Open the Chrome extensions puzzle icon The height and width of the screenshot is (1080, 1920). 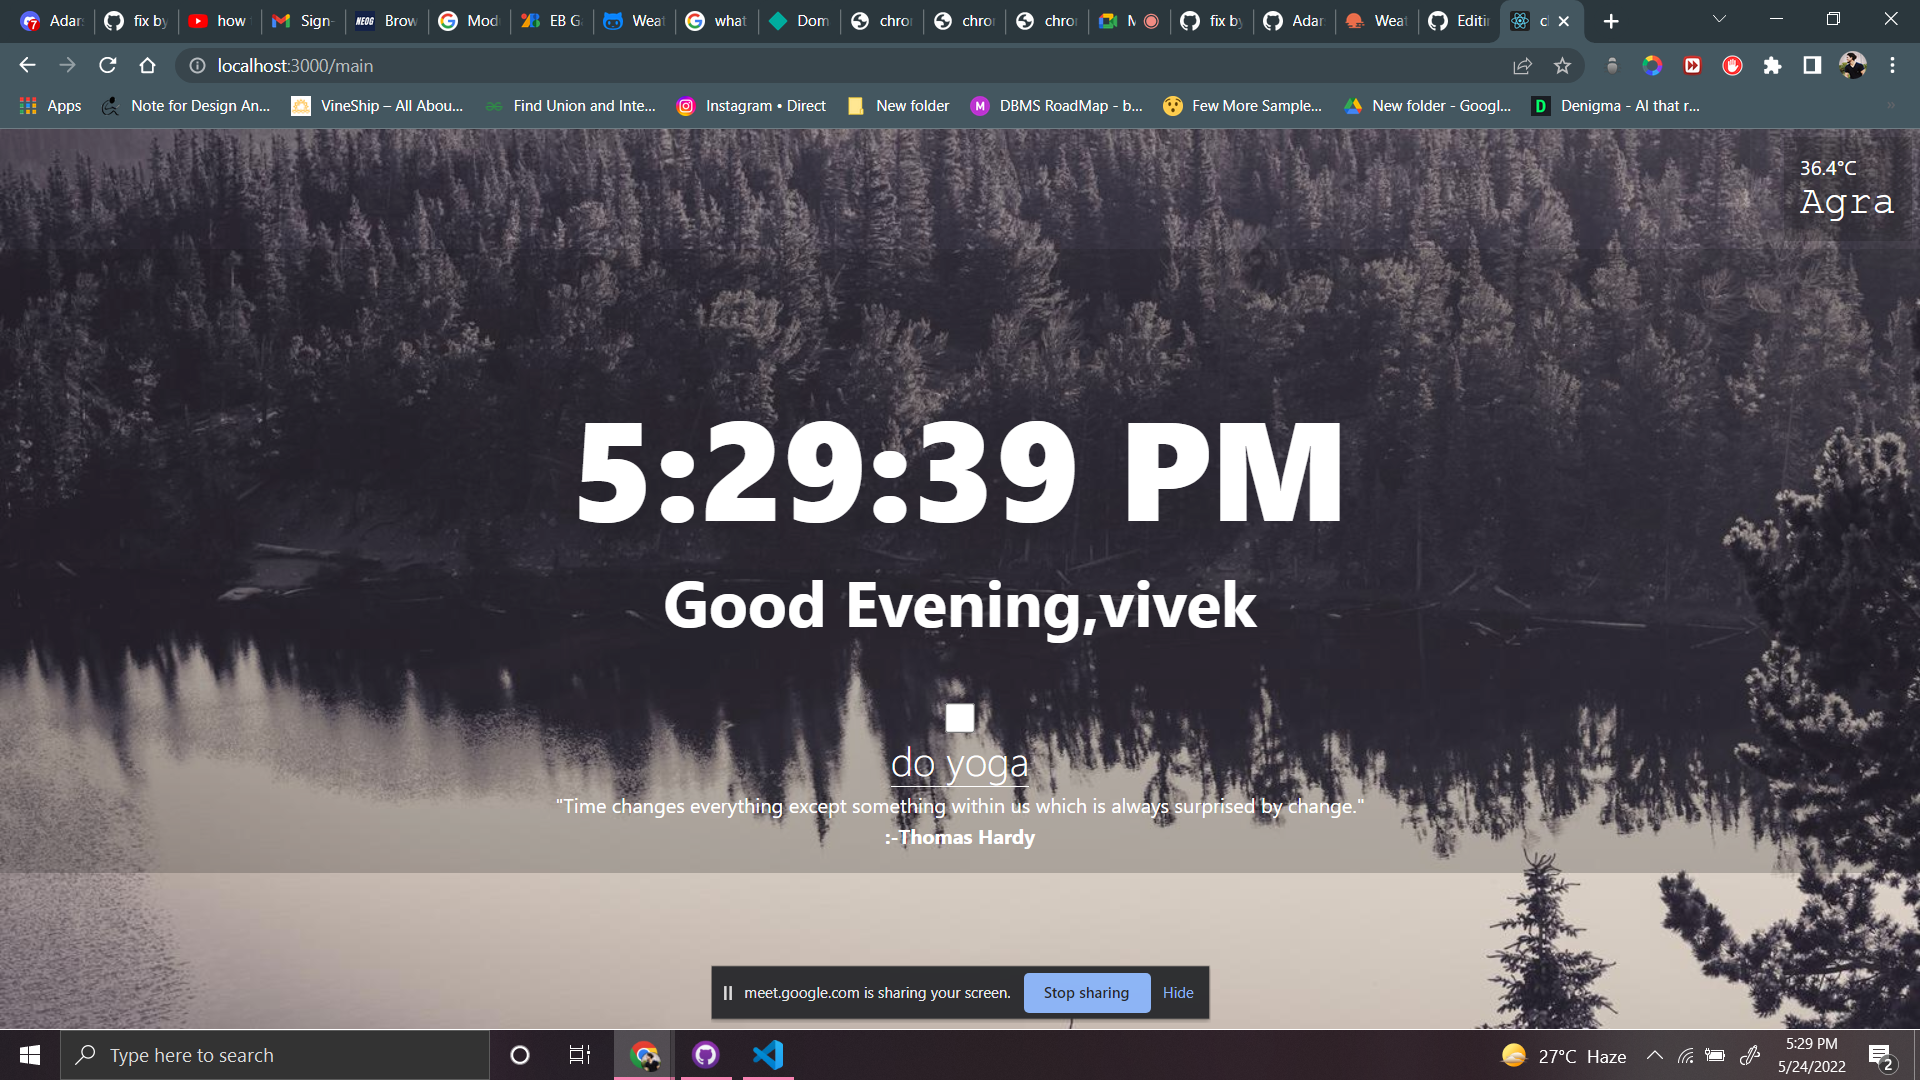point(1773,66)
